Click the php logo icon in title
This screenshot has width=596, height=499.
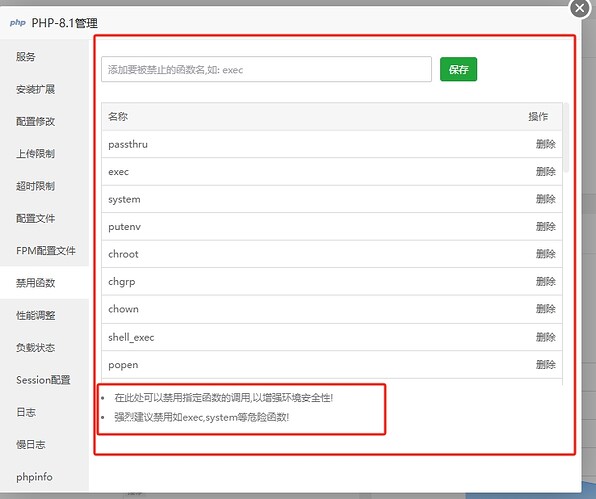tap(17, 22)
